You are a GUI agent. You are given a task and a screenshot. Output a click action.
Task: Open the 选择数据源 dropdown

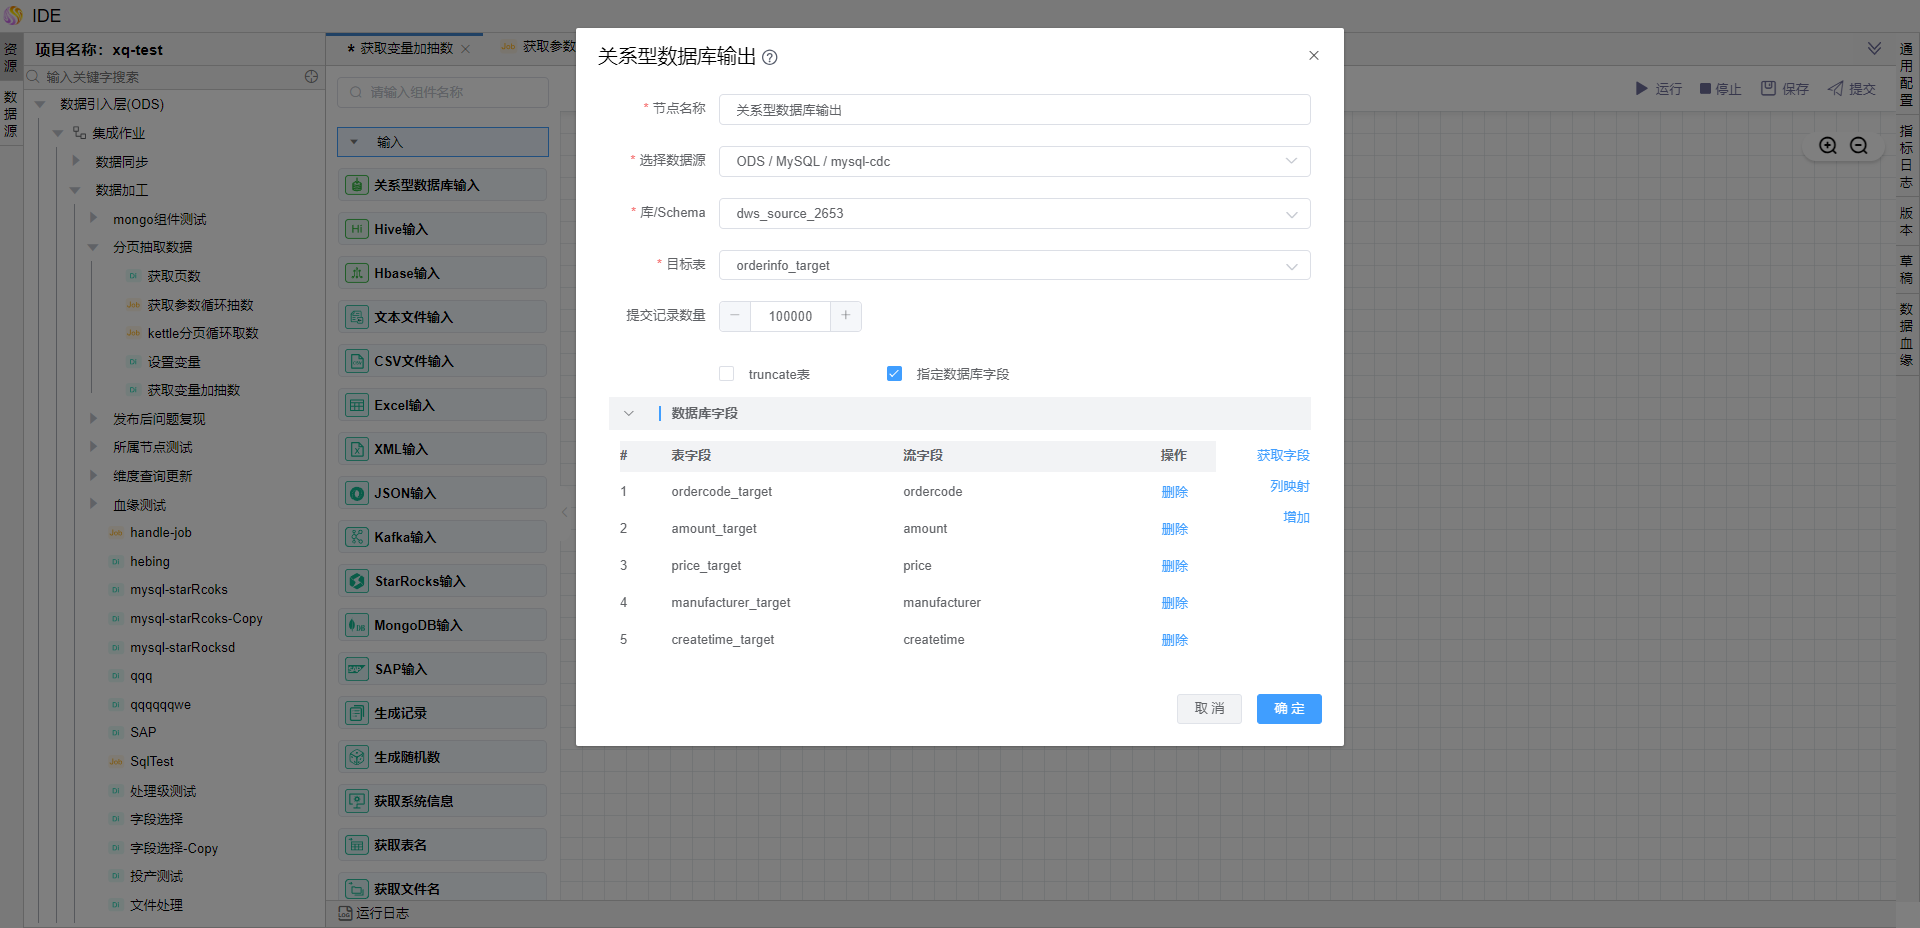tap(1014, 162)
